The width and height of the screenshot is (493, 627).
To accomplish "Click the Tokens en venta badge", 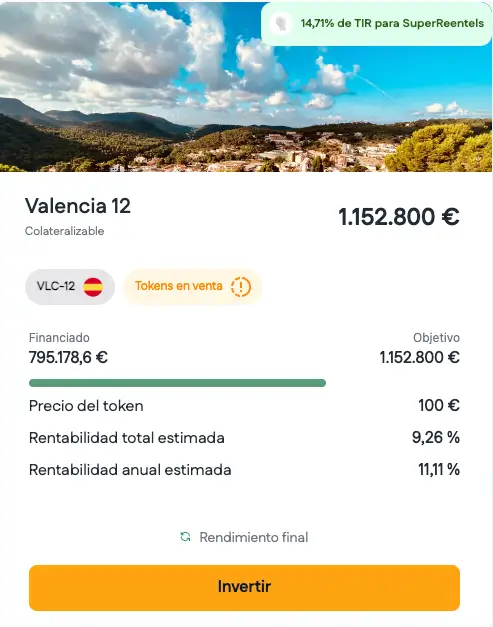I will coord(193,287).
